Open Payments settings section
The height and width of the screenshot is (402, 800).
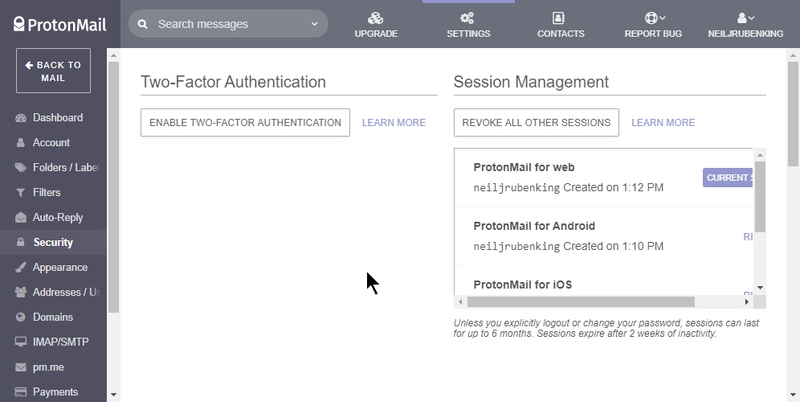click(x=55, y=392)
